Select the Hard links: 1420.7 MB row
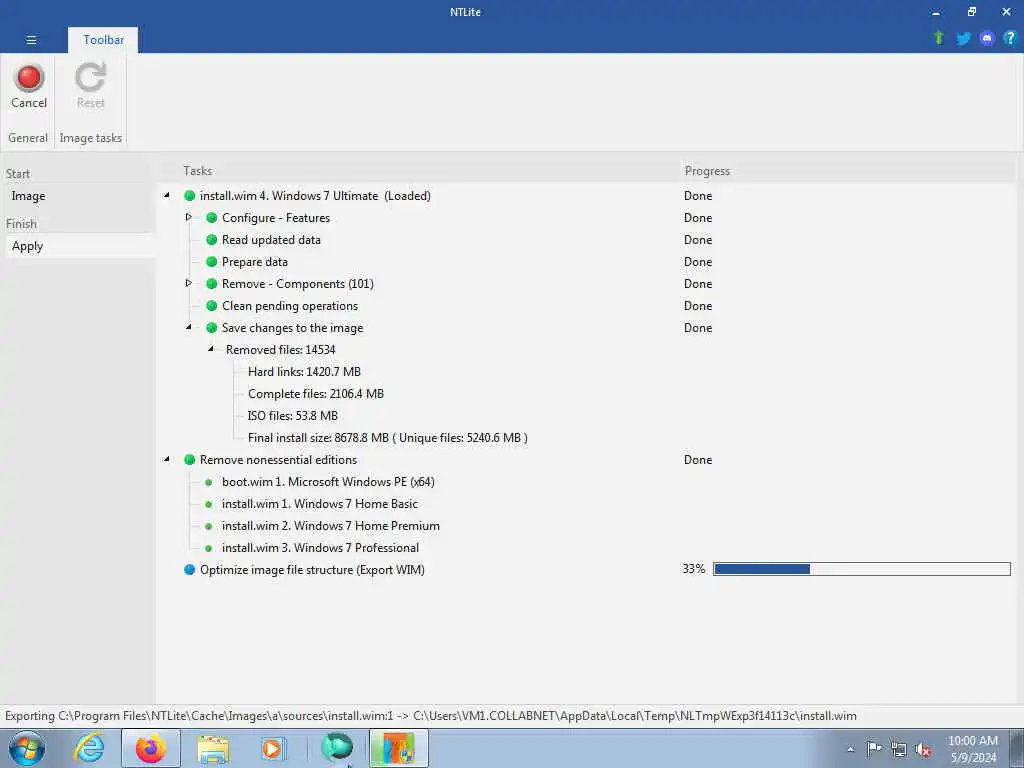Viewport: 1024px width, 768px height. tap(304, 372)
